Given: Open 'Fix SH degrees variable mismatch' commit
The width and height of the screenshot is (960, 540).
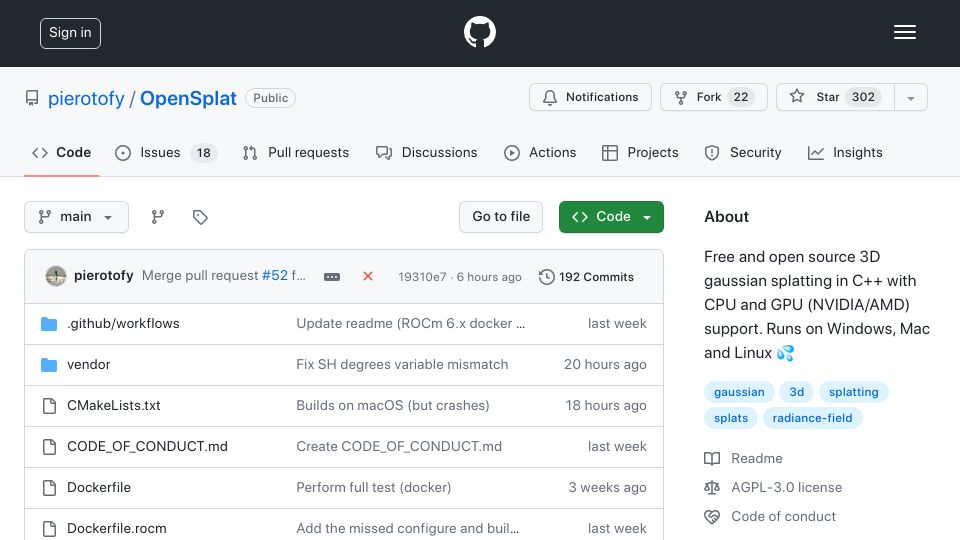Looking at the screenshot, I should pyautogui.click(x=402, y=364).
